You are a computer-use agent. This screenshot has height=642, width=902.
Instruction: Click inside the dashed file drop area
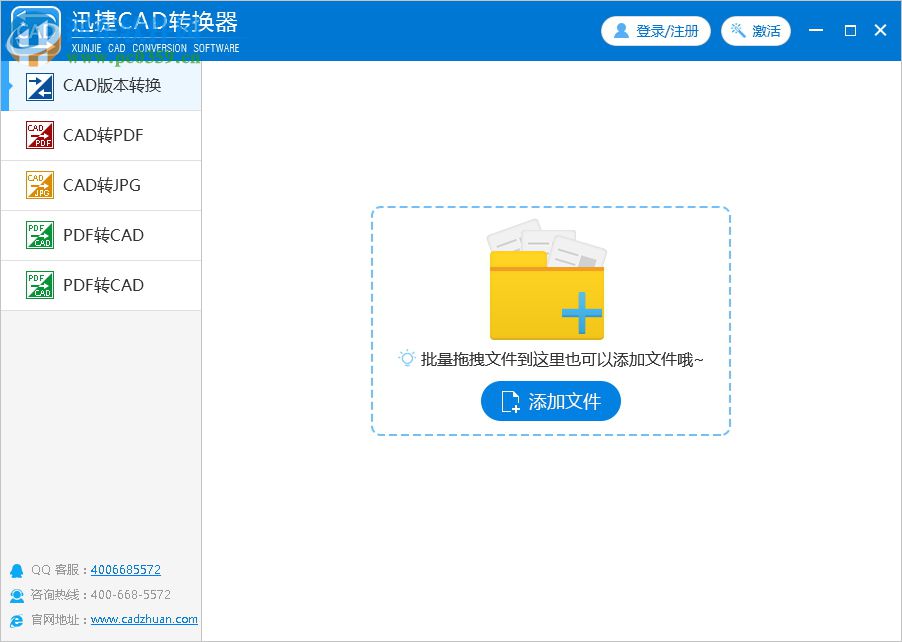tap(550, 320)
